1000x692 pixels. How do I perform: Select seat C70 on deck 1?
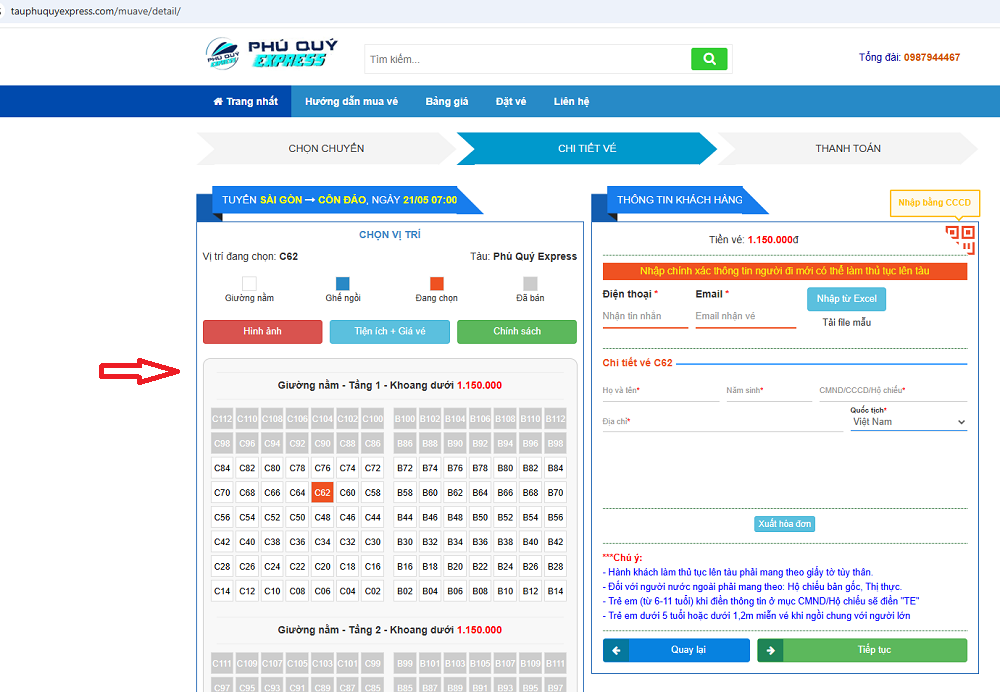click(222, 492)
